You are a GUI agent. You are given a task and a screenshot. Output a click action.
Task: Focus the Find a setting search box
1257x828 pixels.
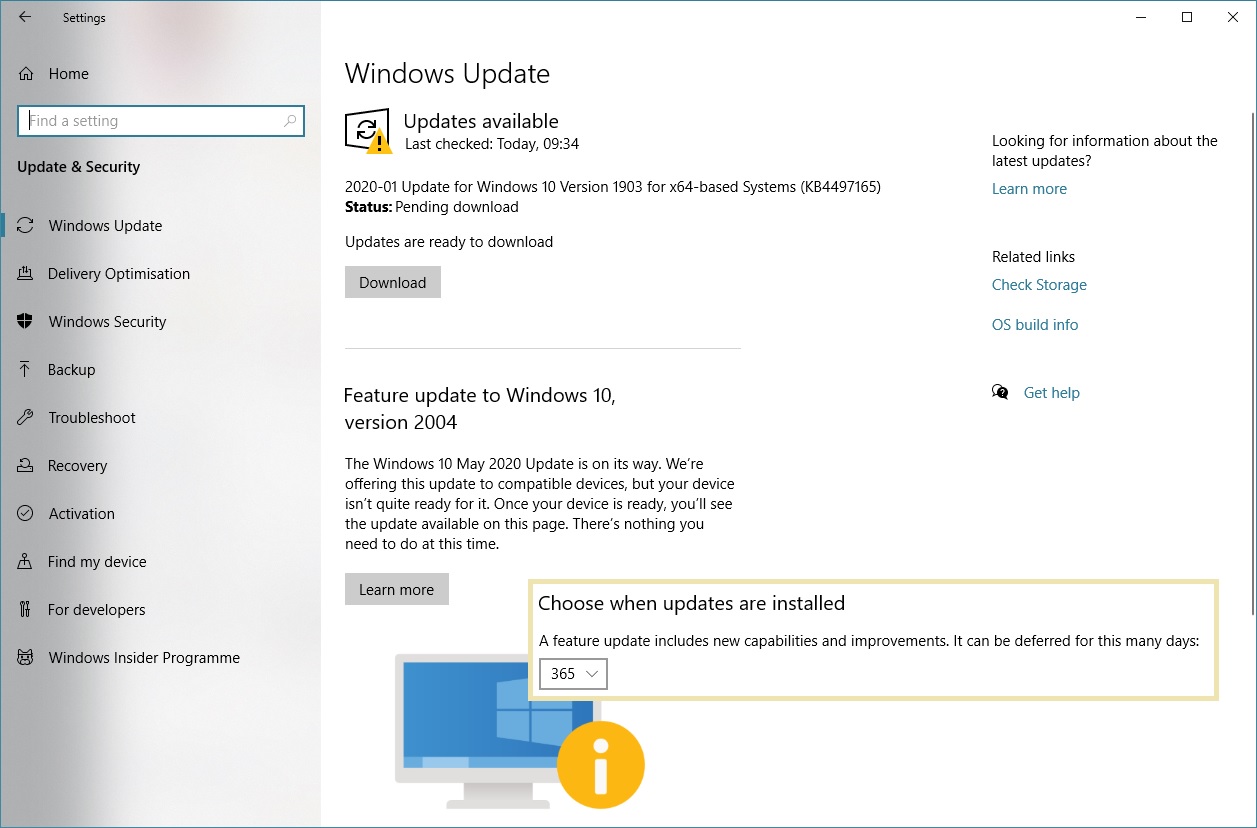(x=150, y=121)
